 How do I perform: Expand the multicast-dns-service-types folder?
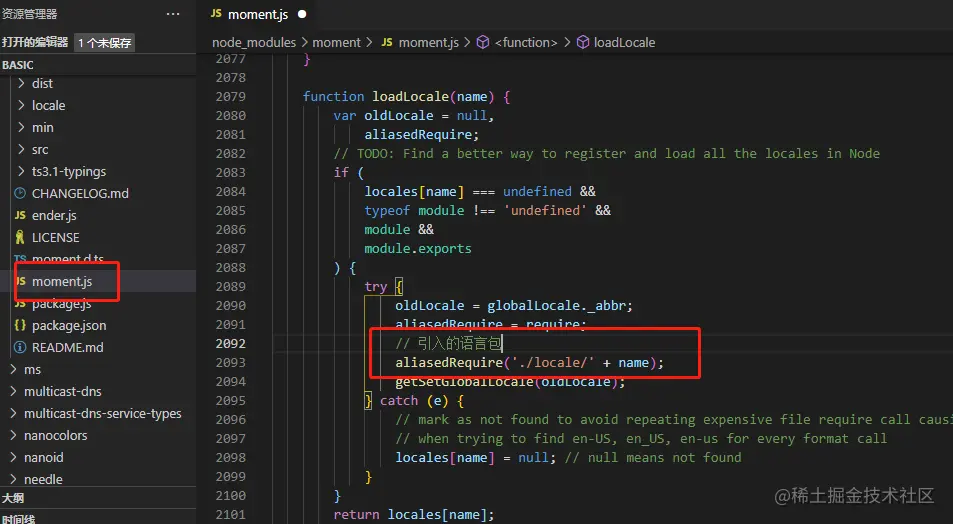tap(13, 413)
